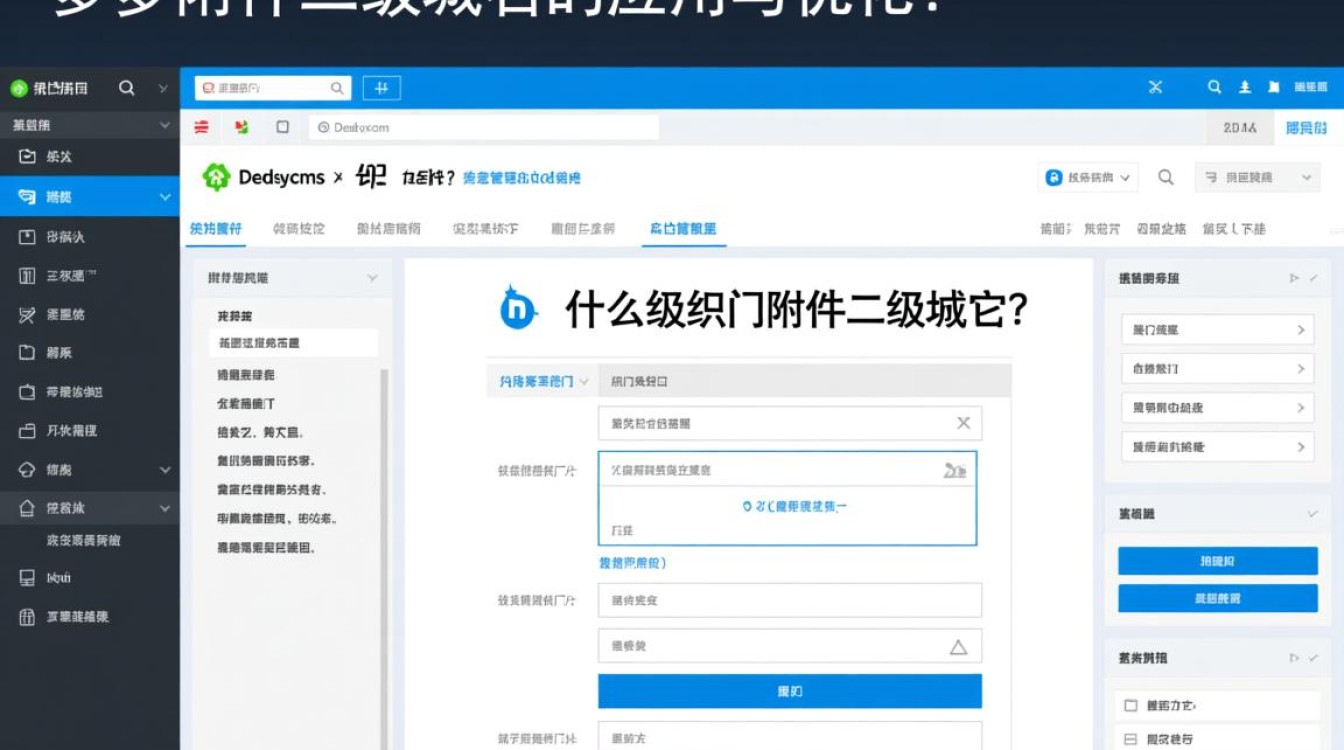Click the split-view icon beside the top search bar
The image size is (1344, 750).
[x=382, y=88]
